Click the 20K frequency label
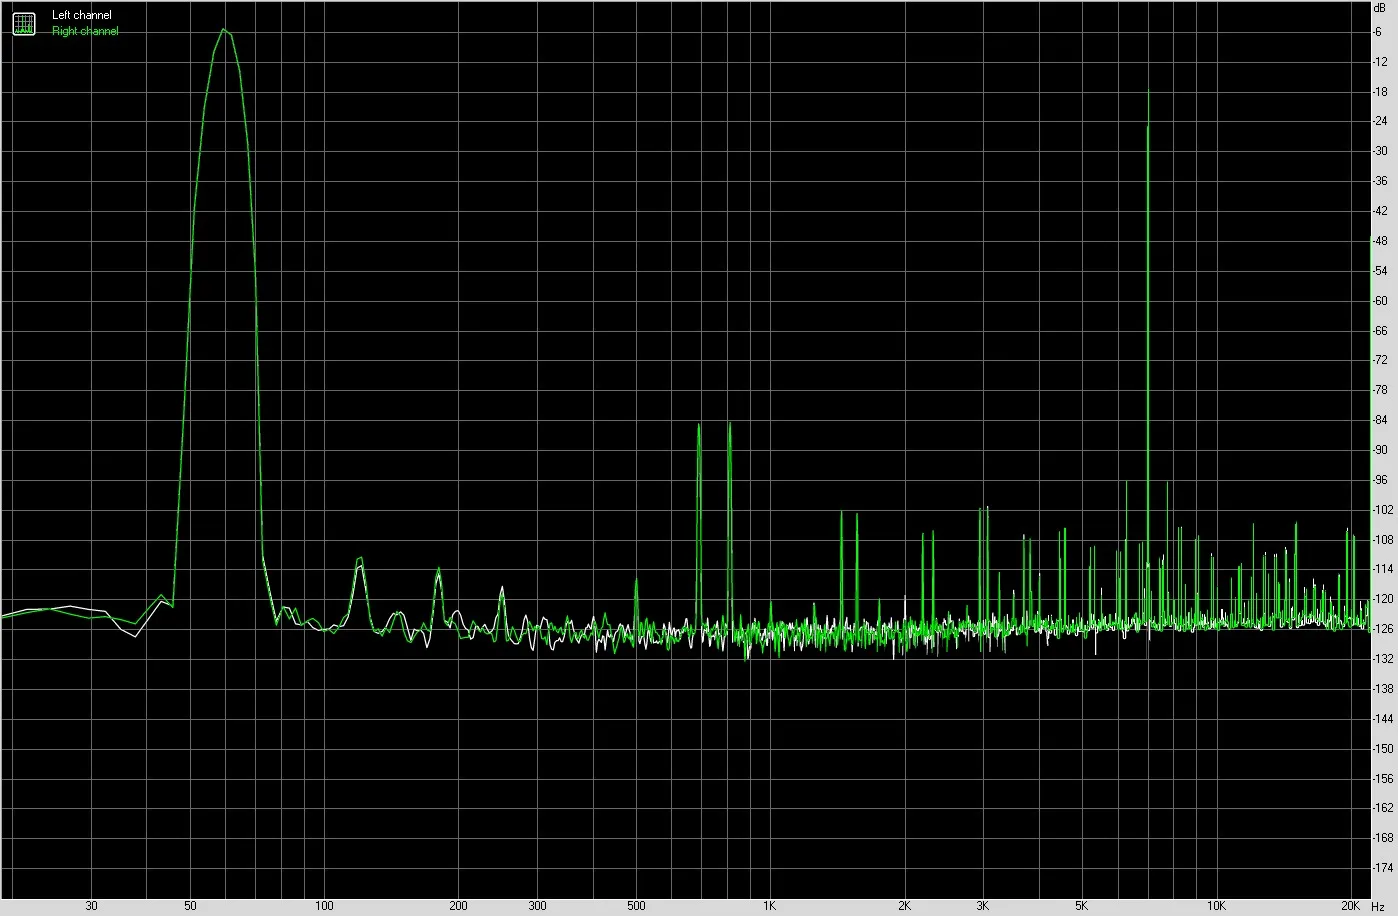1398x916 pixels. pos(1350,906)
